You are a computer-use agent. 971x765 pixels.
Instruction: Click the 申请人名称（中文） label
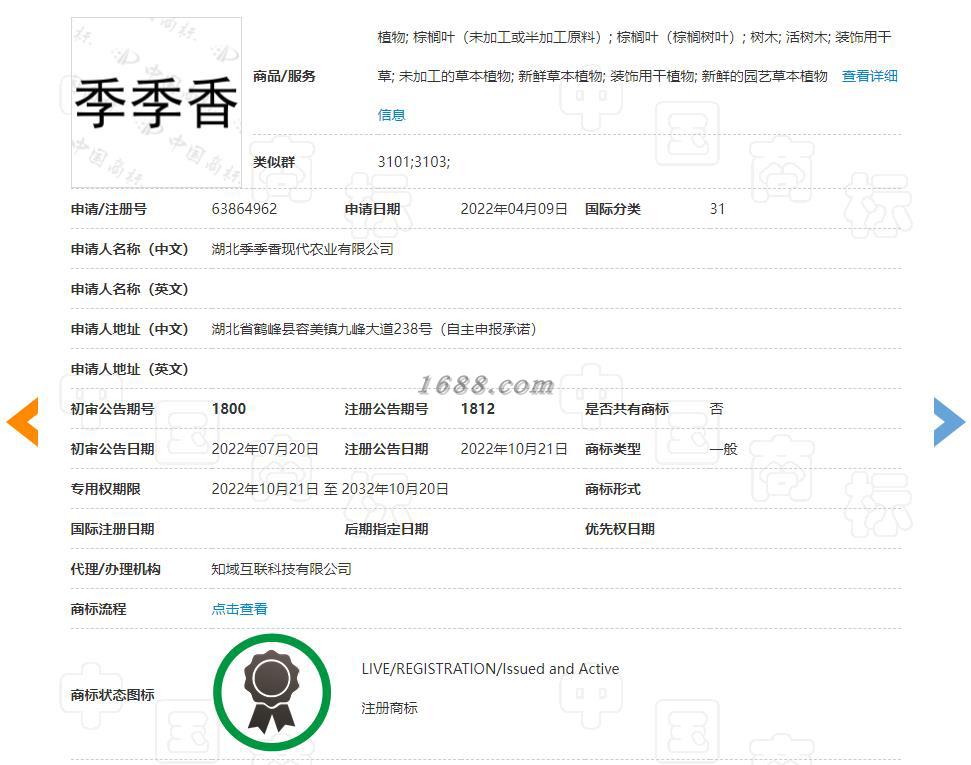point(129,249)
